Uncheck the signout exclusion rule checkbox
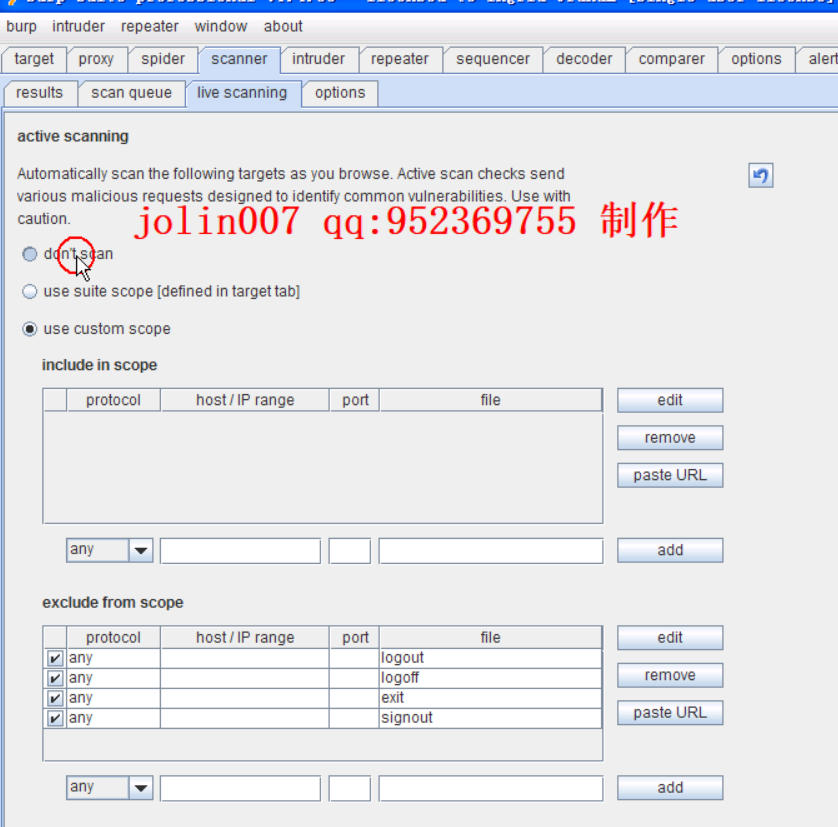838x827 pixels. (x=55, y=718)
